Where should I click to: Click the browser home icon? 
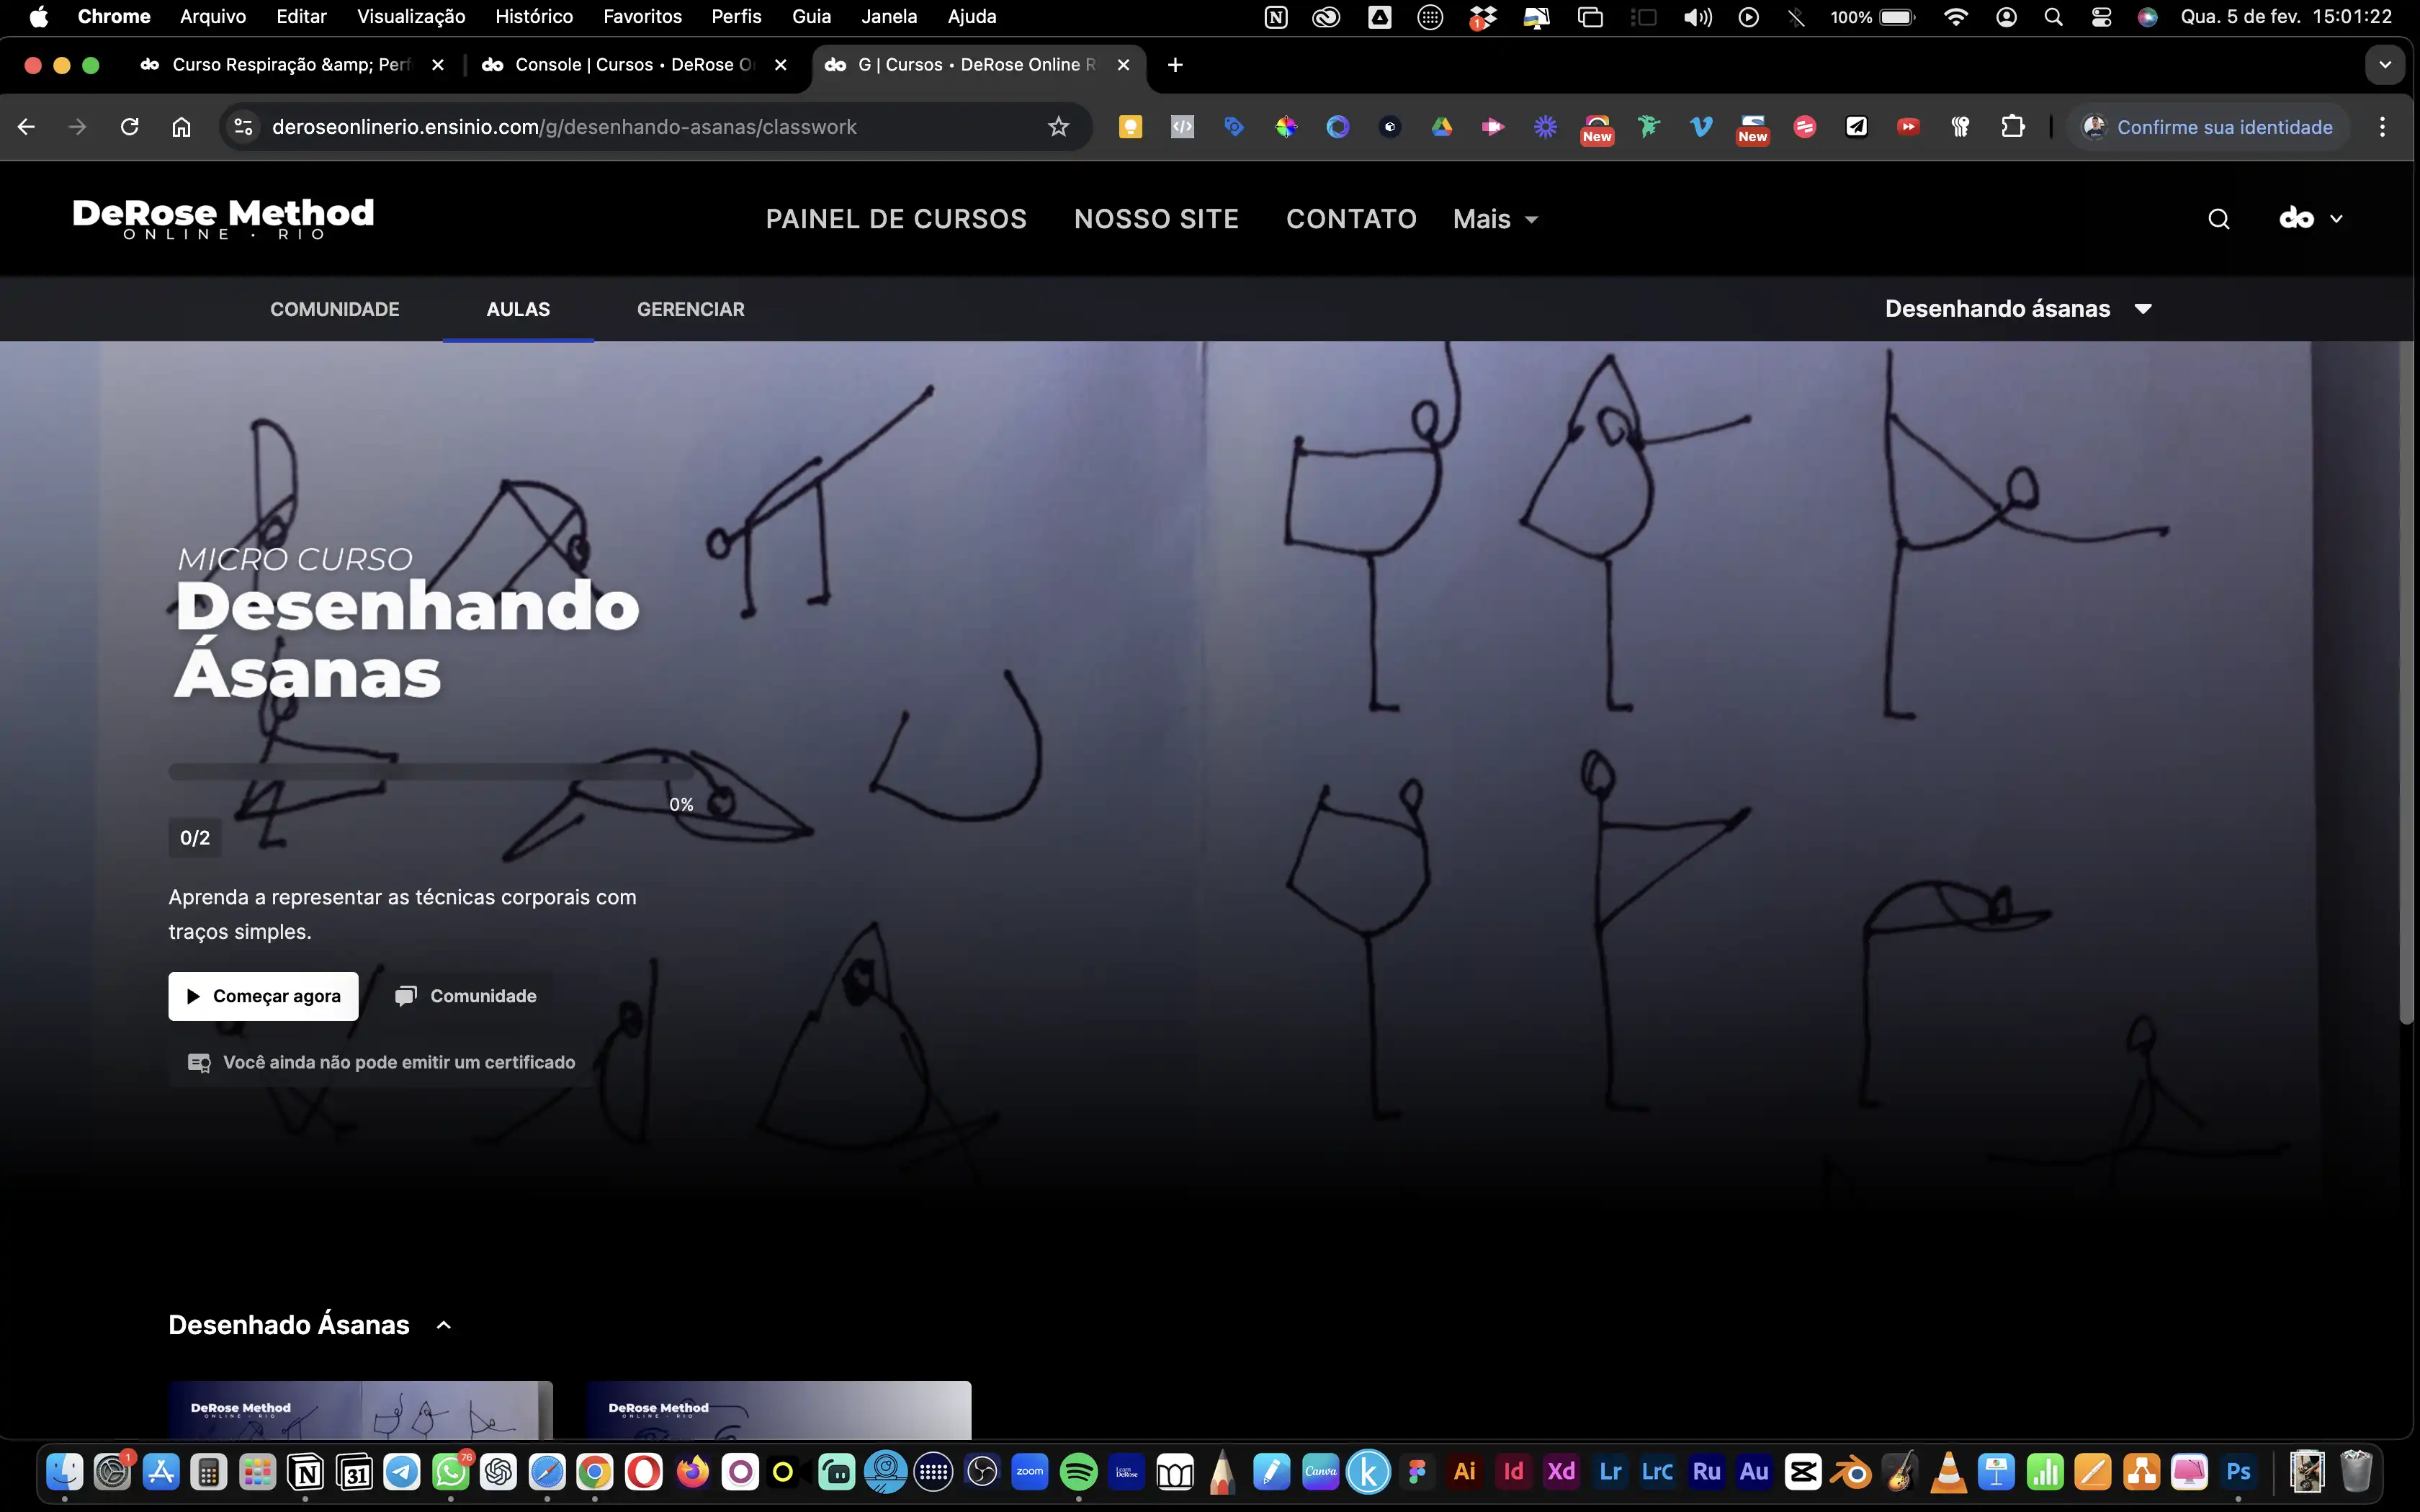tap(181, 127)
